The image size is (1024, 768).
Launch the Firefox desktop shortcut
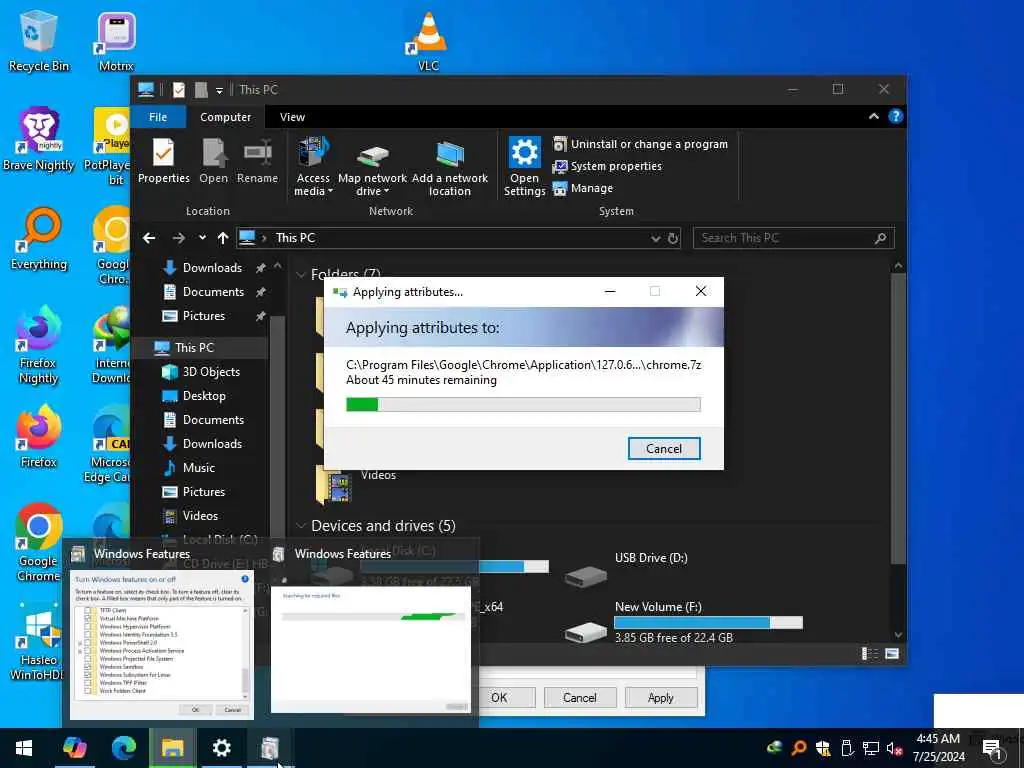click(x=39, y=436)
